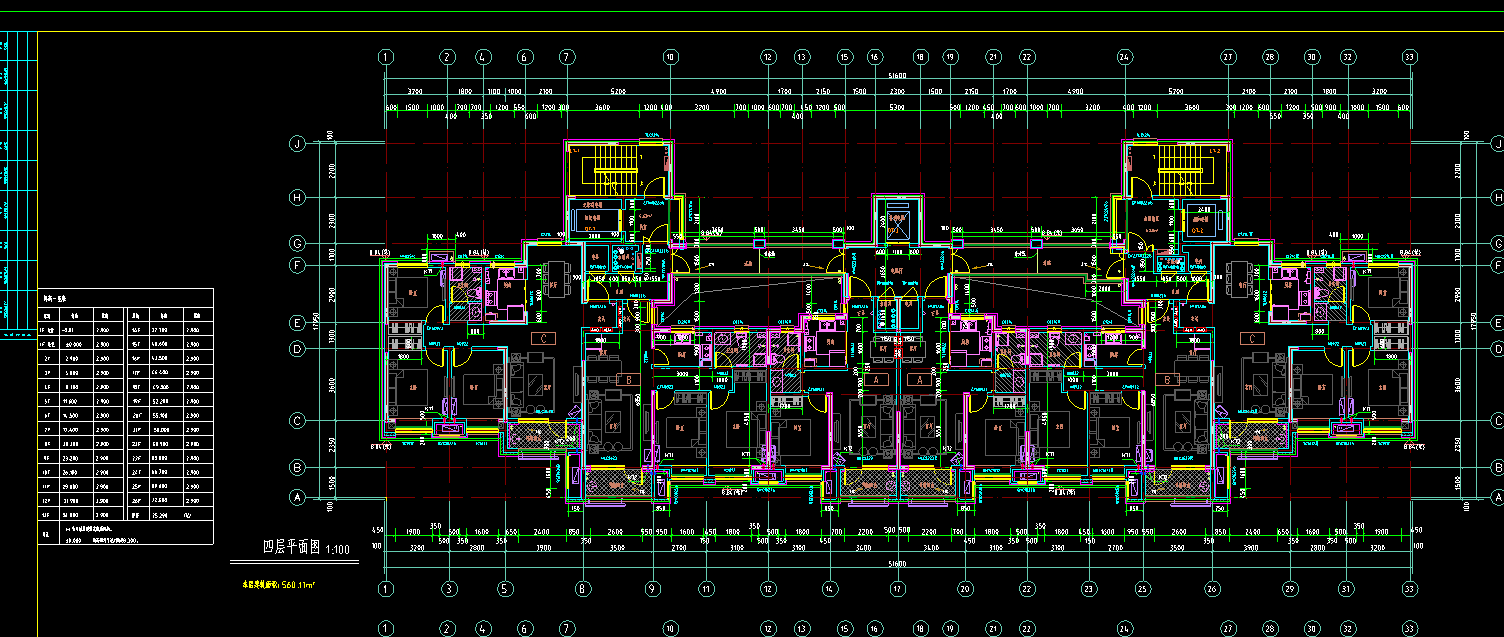Select the floor elevation table on the left
The width and height of the screenshot is (1504, 637).
[x=125, y=416]
